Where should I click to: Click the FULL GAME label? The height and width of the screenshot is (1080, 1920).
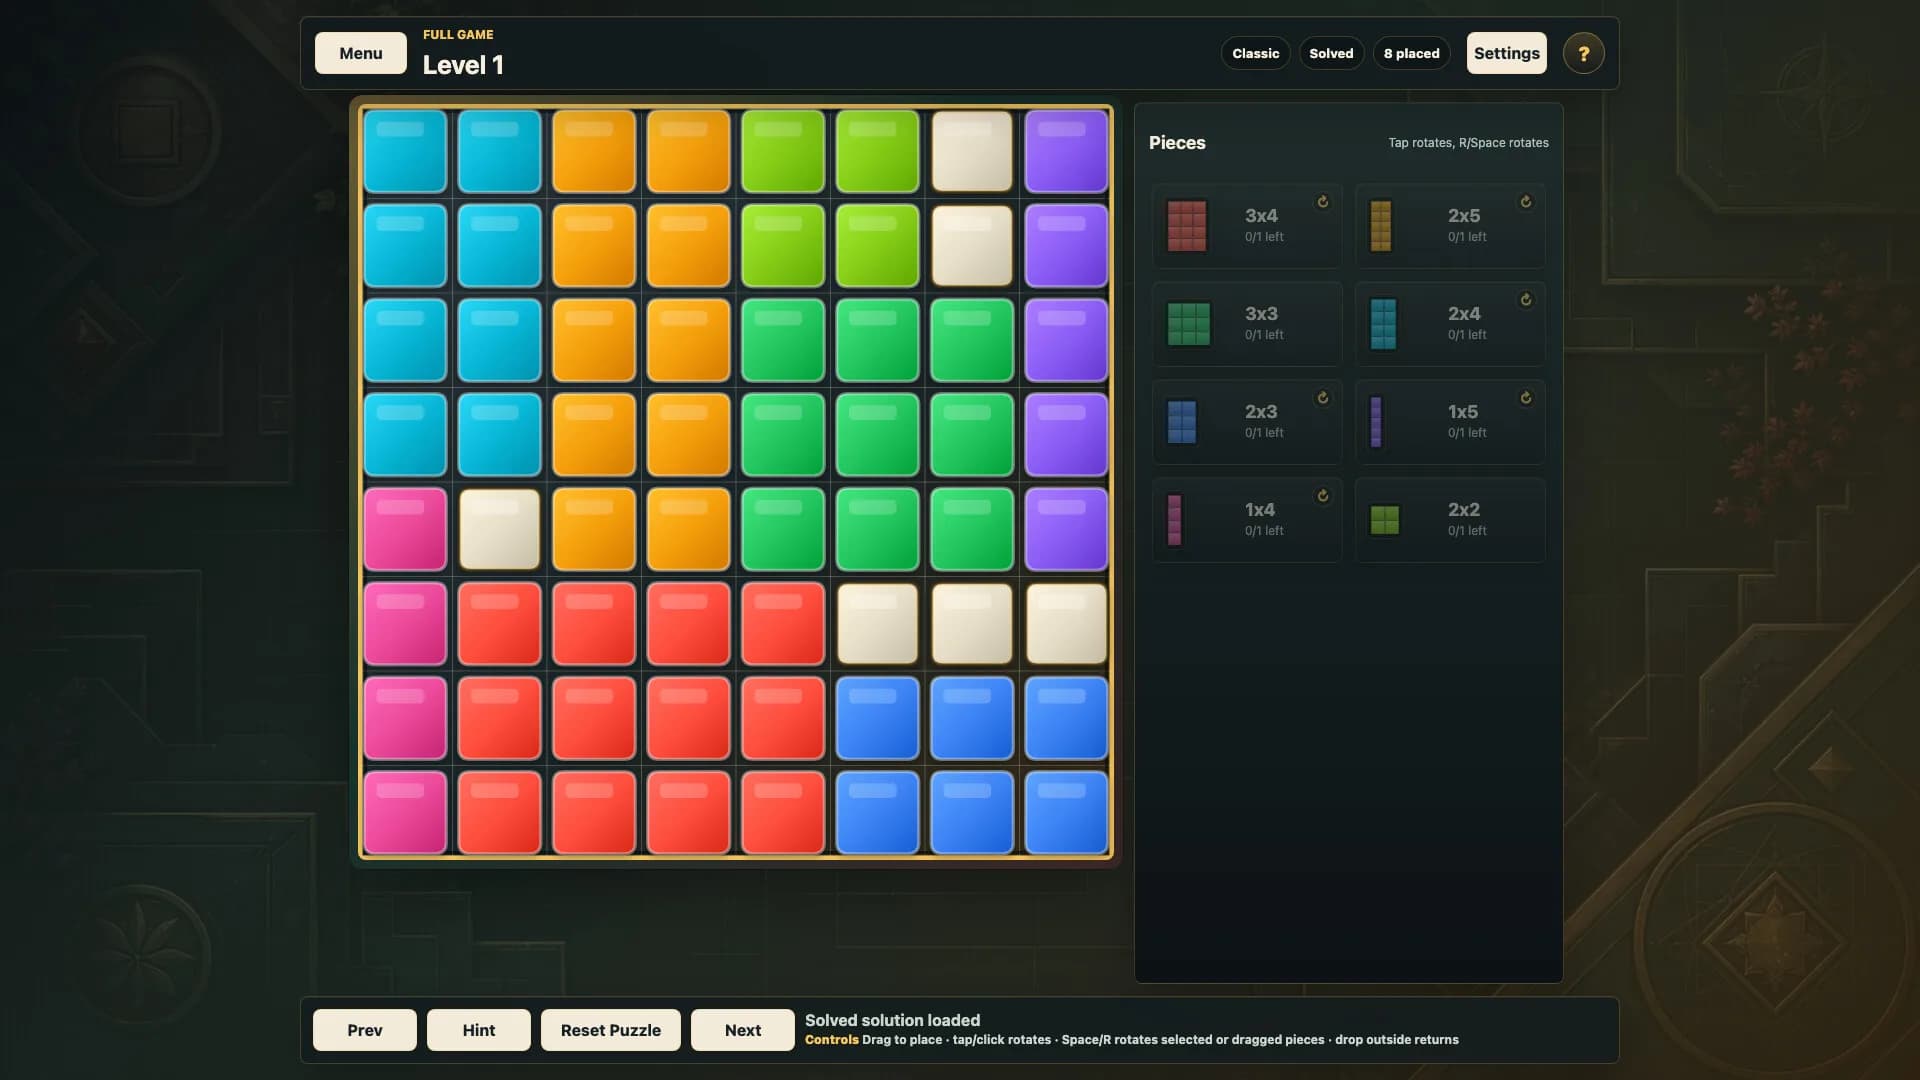pos(458,34)
